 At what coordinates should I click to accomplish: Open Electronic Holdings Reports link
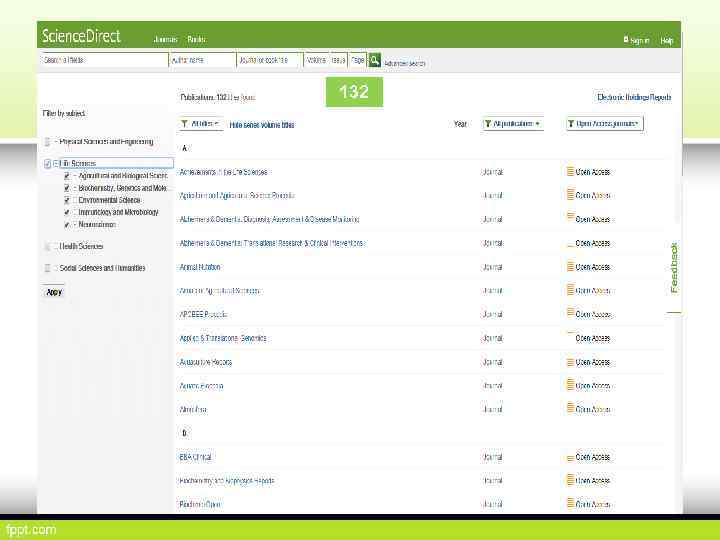click(x=634, y=97)
